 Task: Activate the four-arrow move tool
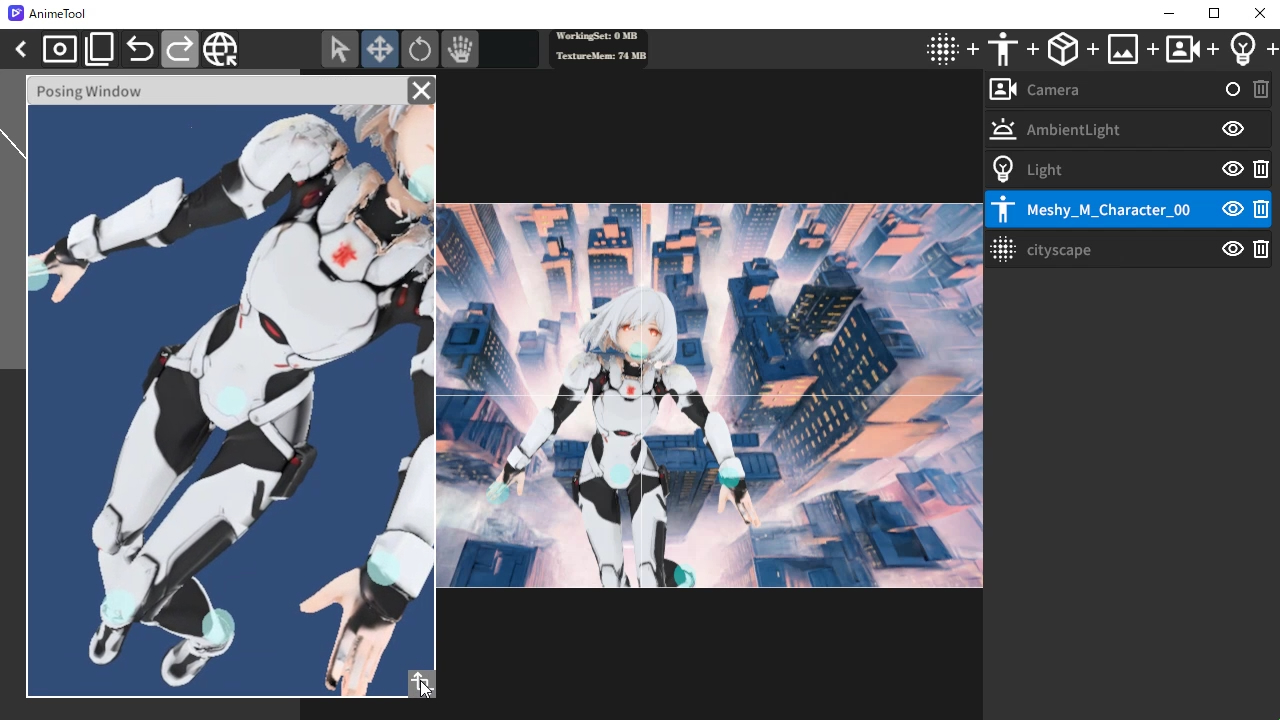click(379, 49)
